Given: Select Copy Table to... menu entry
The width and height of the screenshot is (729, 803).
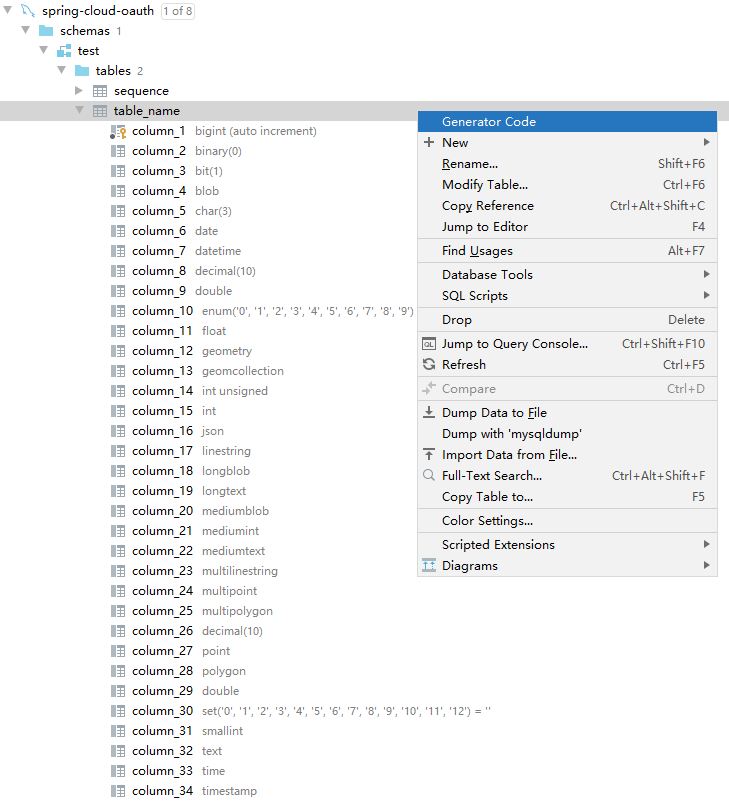Looking at the screenshot, I should click(567, 497).
